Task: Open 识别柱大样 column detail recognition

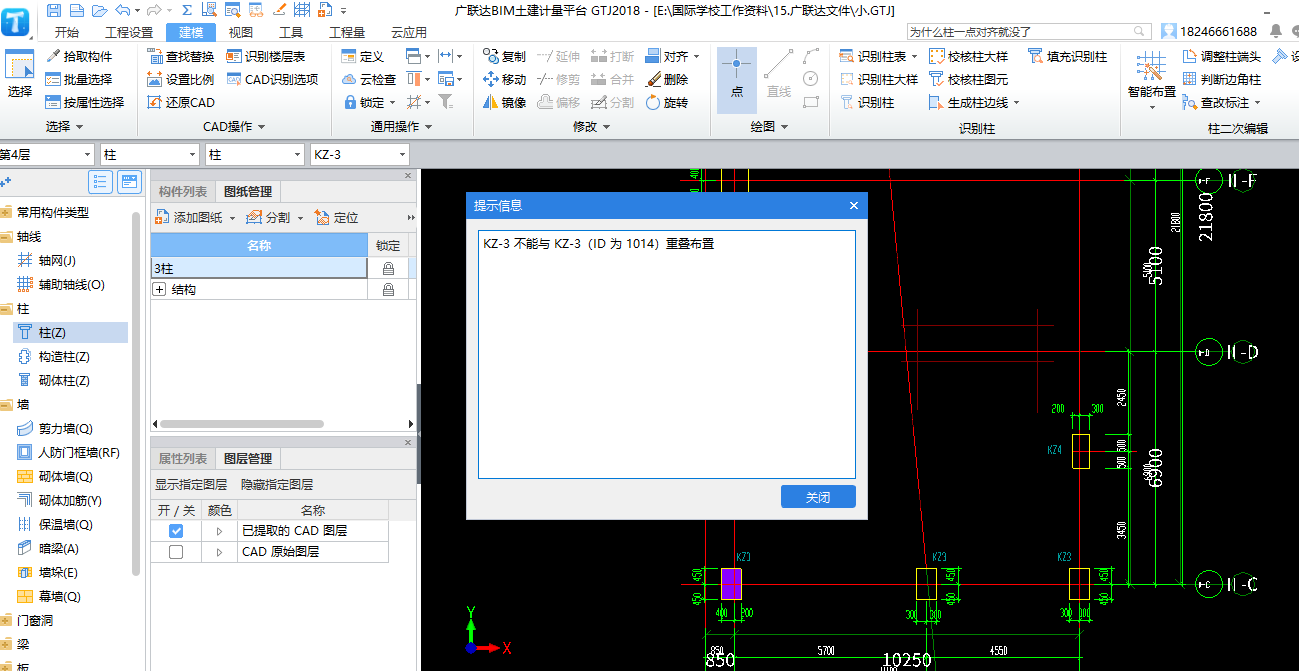Action: tap(879, 79)
